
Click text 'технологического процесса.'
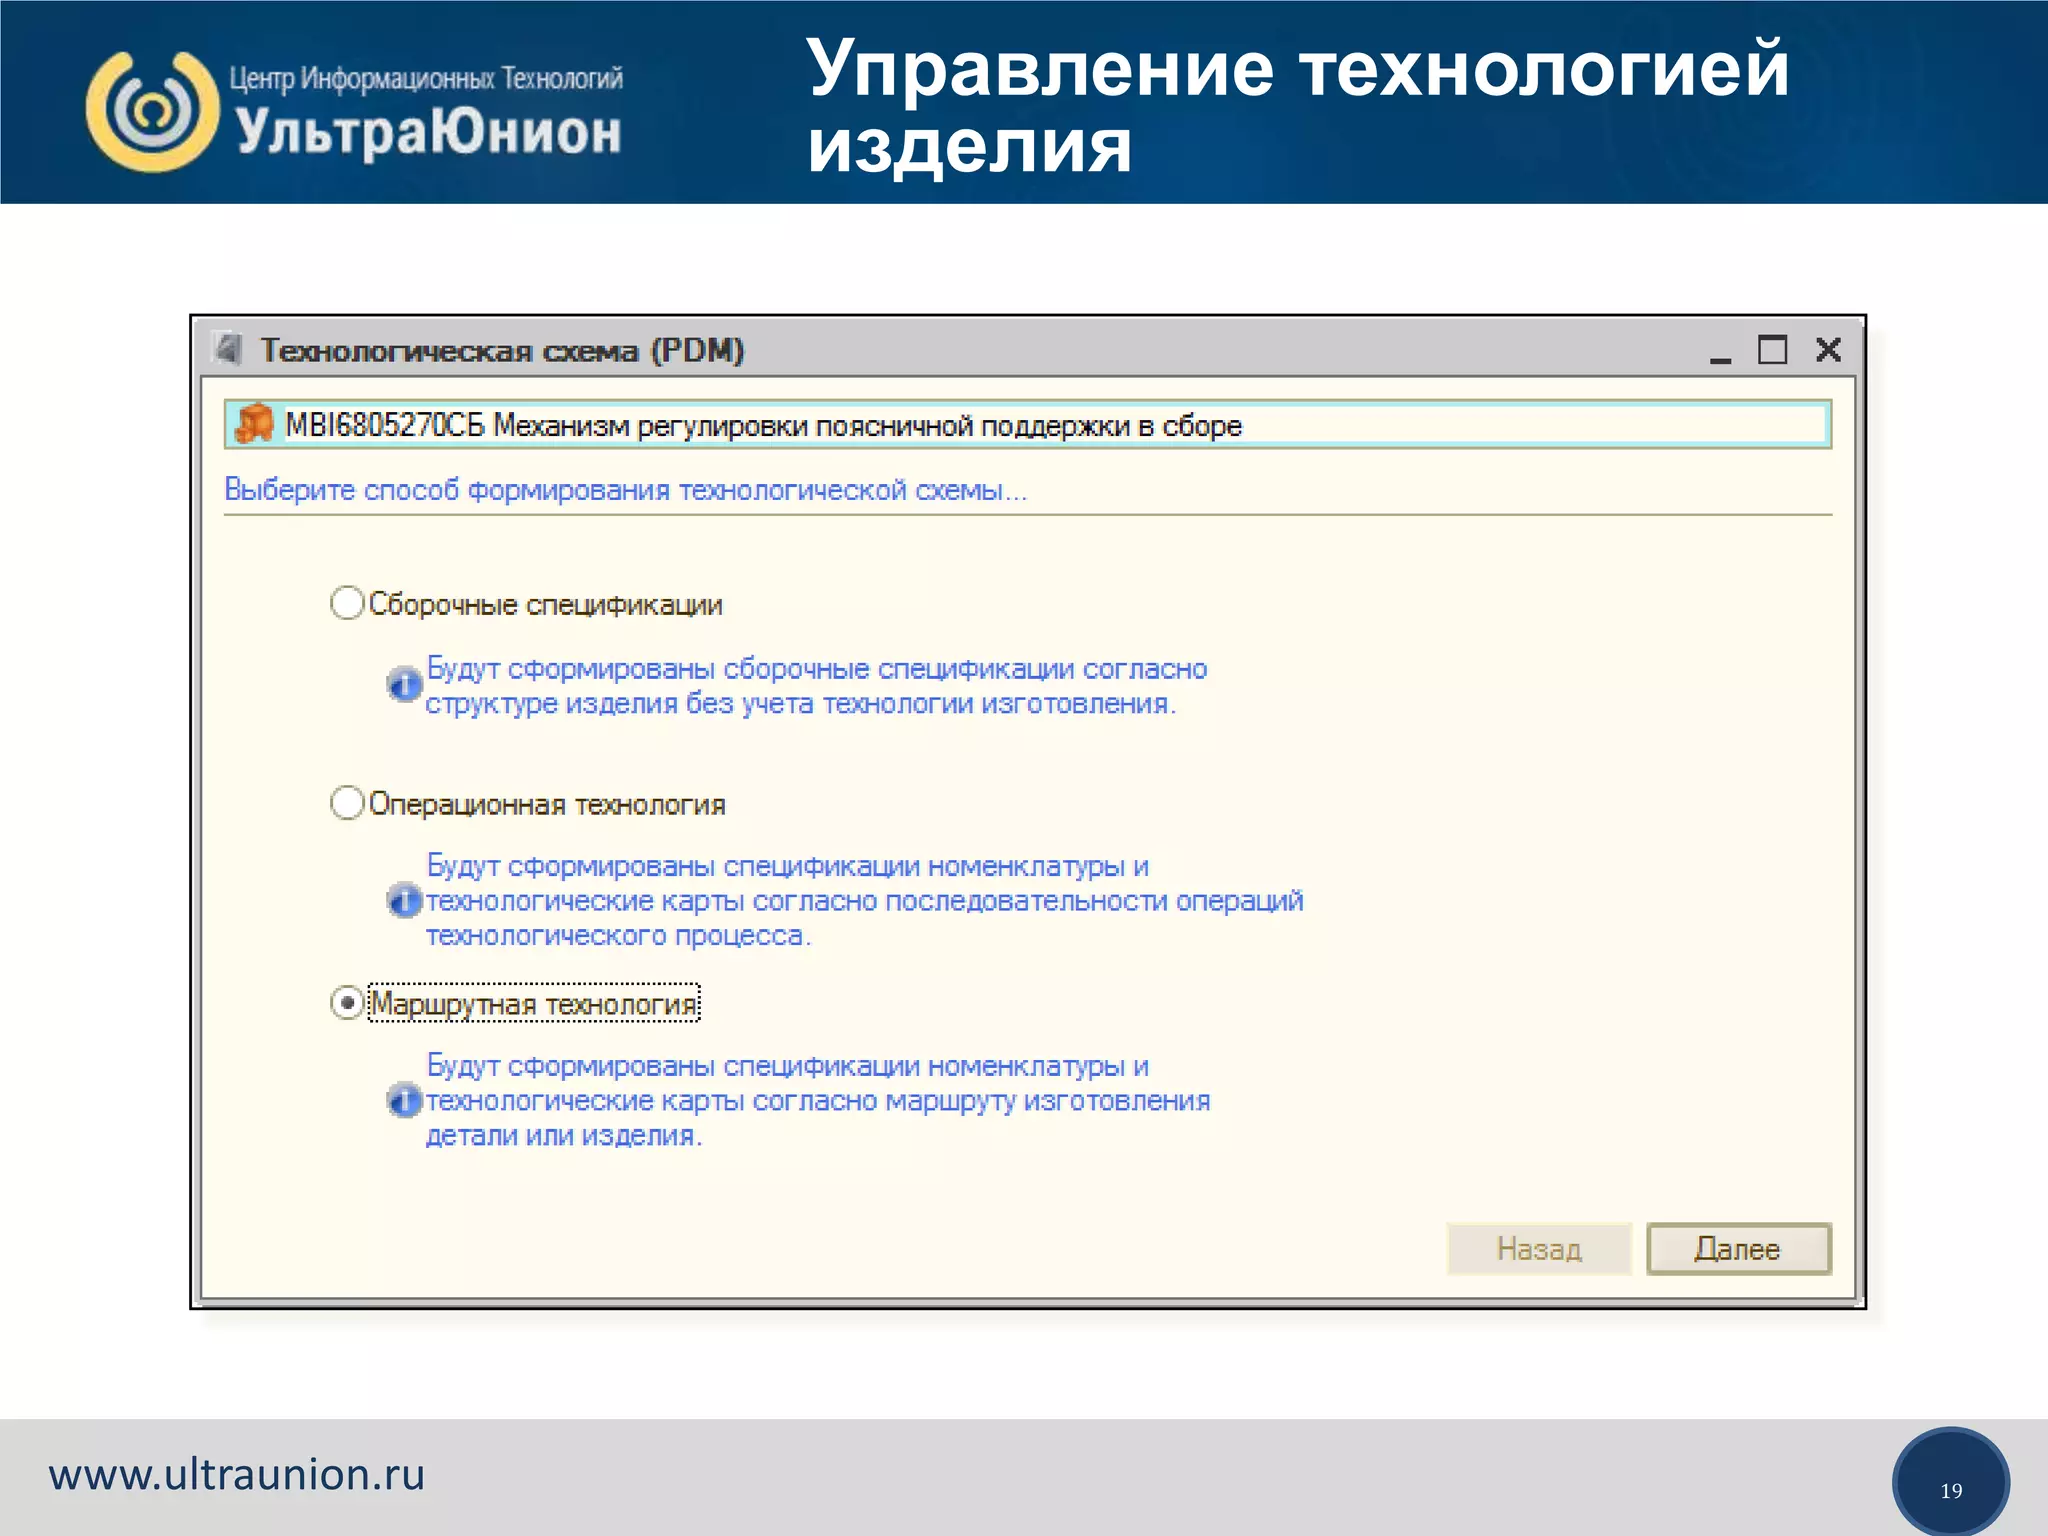[618, 936]
